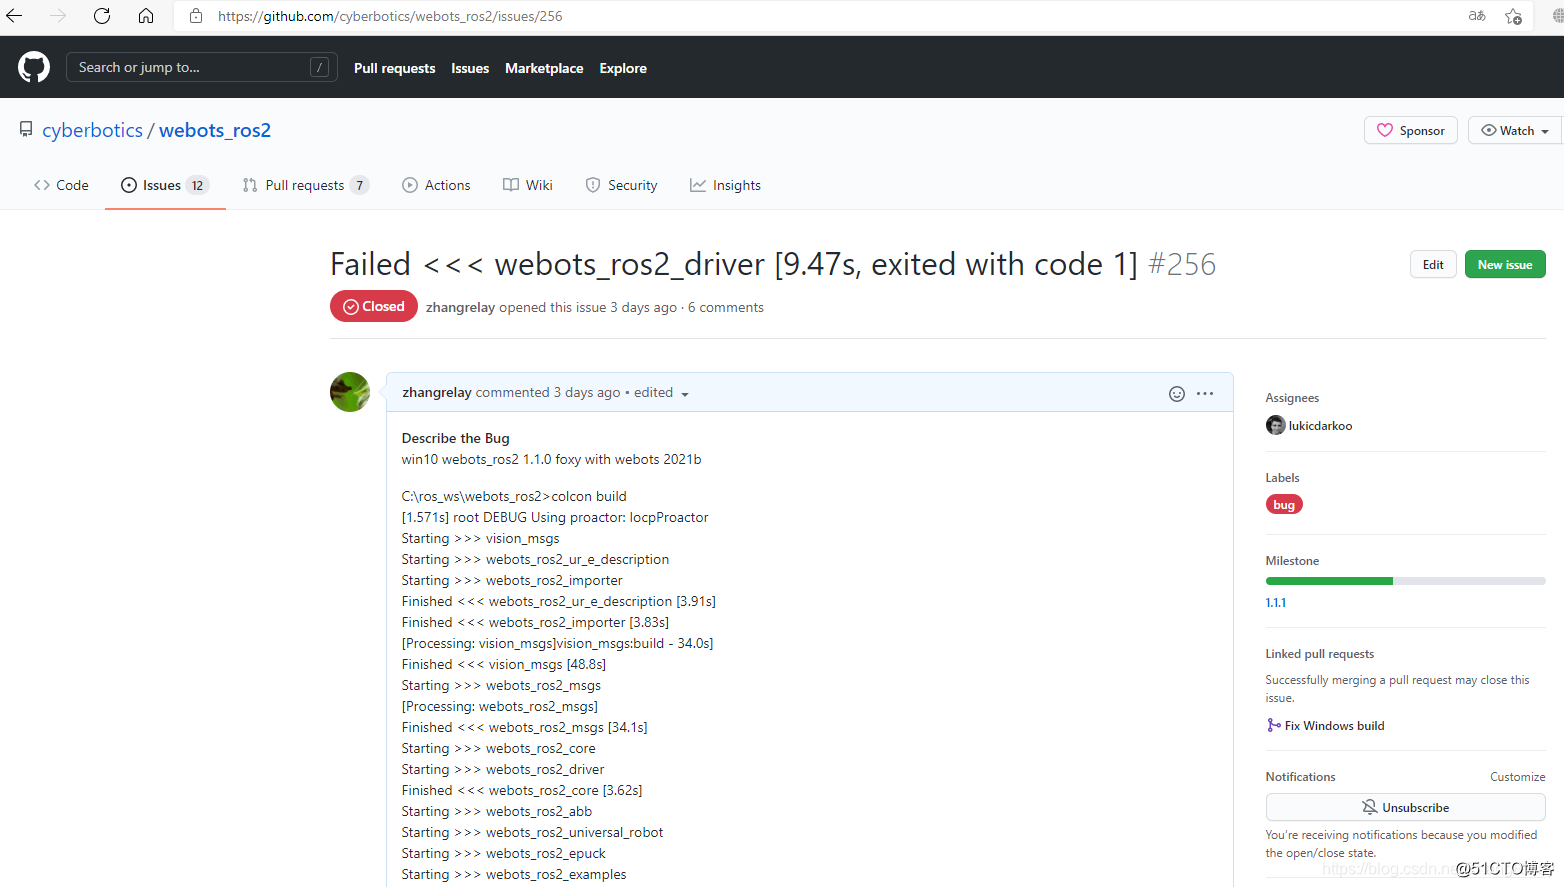Switch to the Security tab

click(622, 185)
